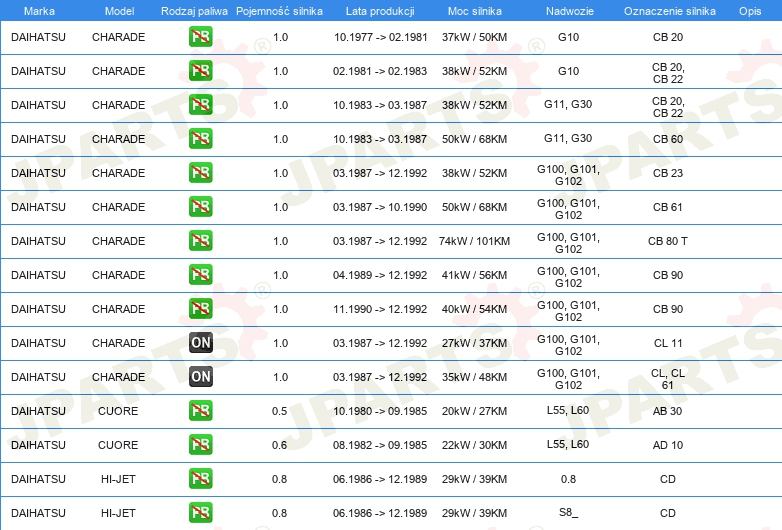Viewport: 782px width, 530px height.
Task: Click the diesel ON icon in the 35kW / 48KM row
Action: (x=200, y=376)
